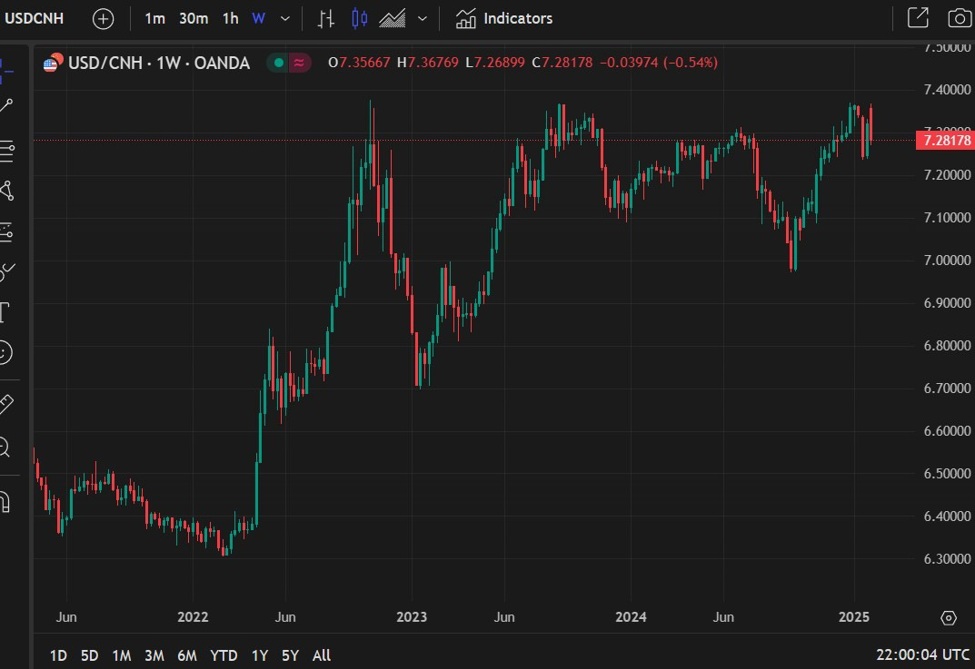Screen dimensions: 975x669
Task: Select the zoom-in magnifier tool
Action: [x=10, y=447]
